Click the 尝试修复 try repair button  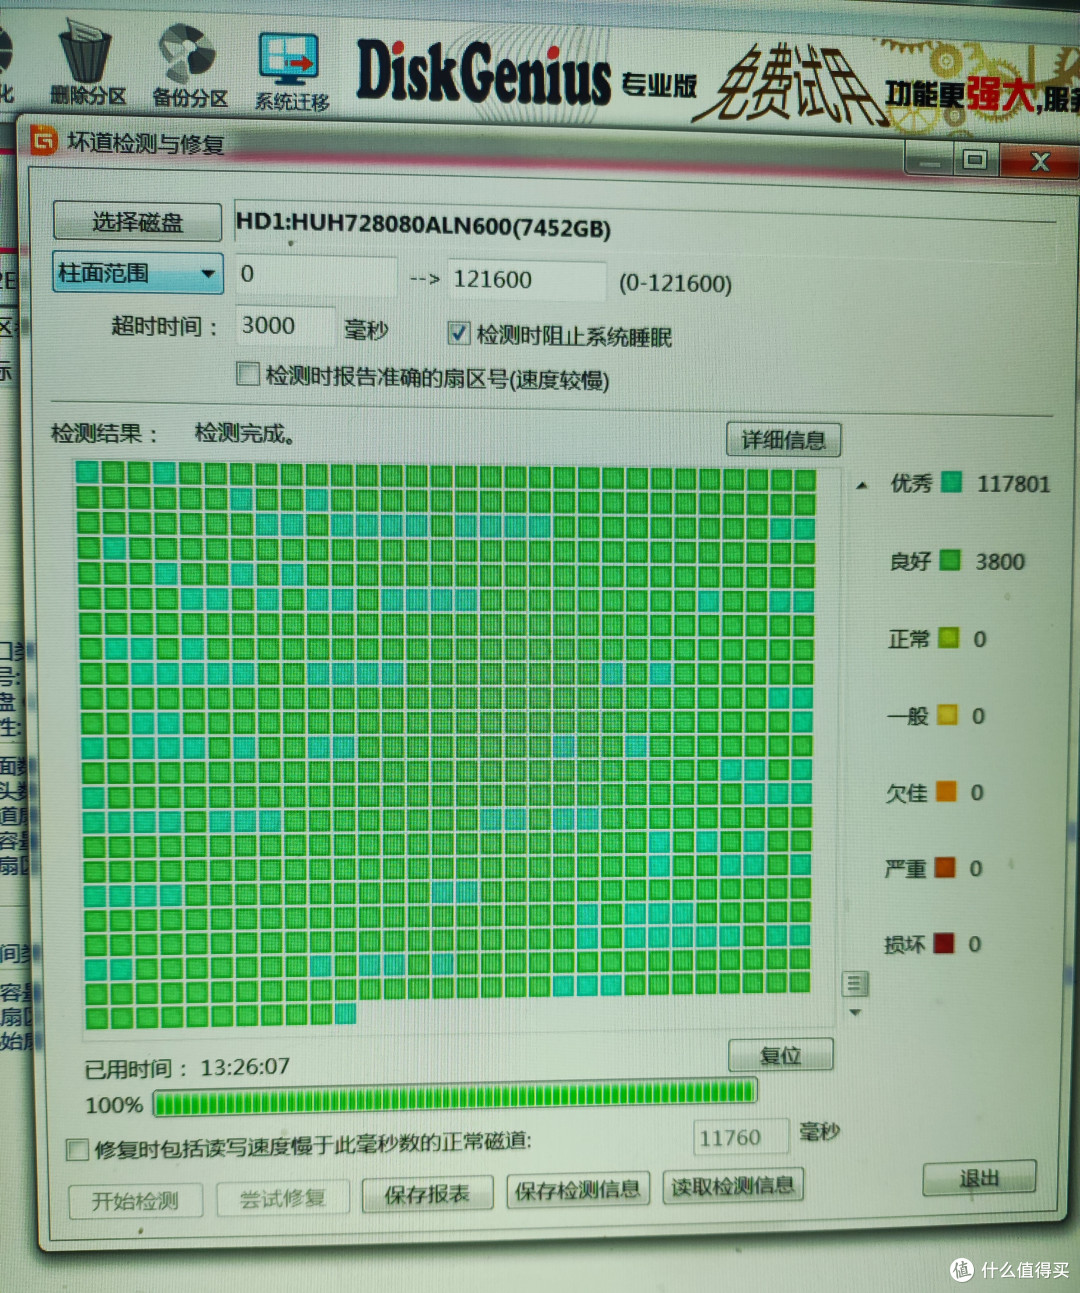pos(283,1198)
